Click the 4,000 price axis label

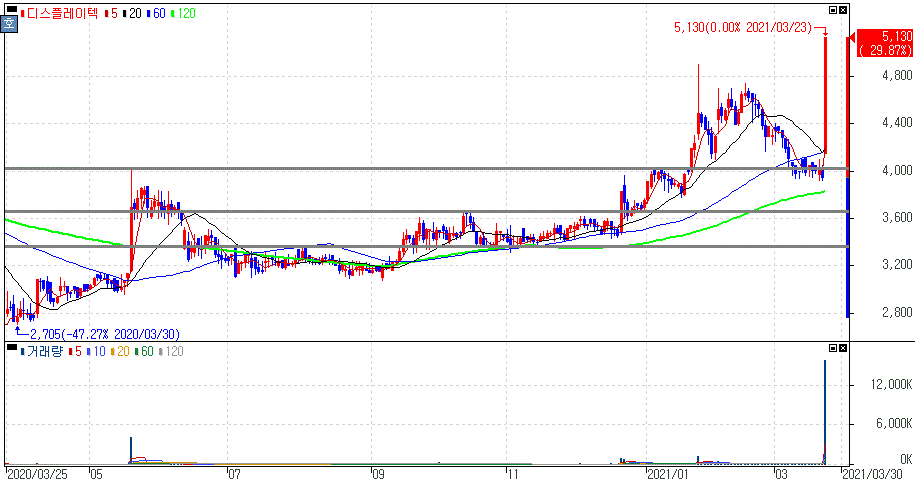897,170
